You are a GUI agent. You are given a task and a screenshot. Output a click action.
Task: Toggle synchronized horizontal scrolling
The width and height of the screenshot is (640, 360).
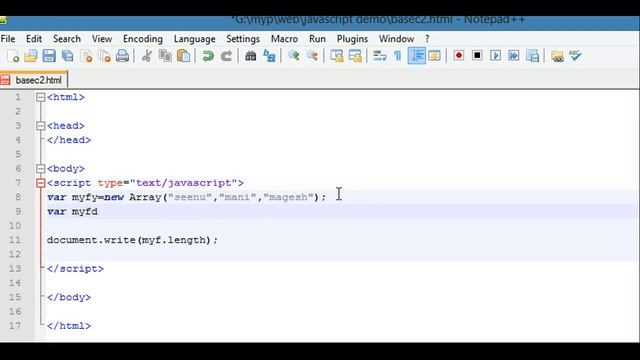(x=355, y=56)
